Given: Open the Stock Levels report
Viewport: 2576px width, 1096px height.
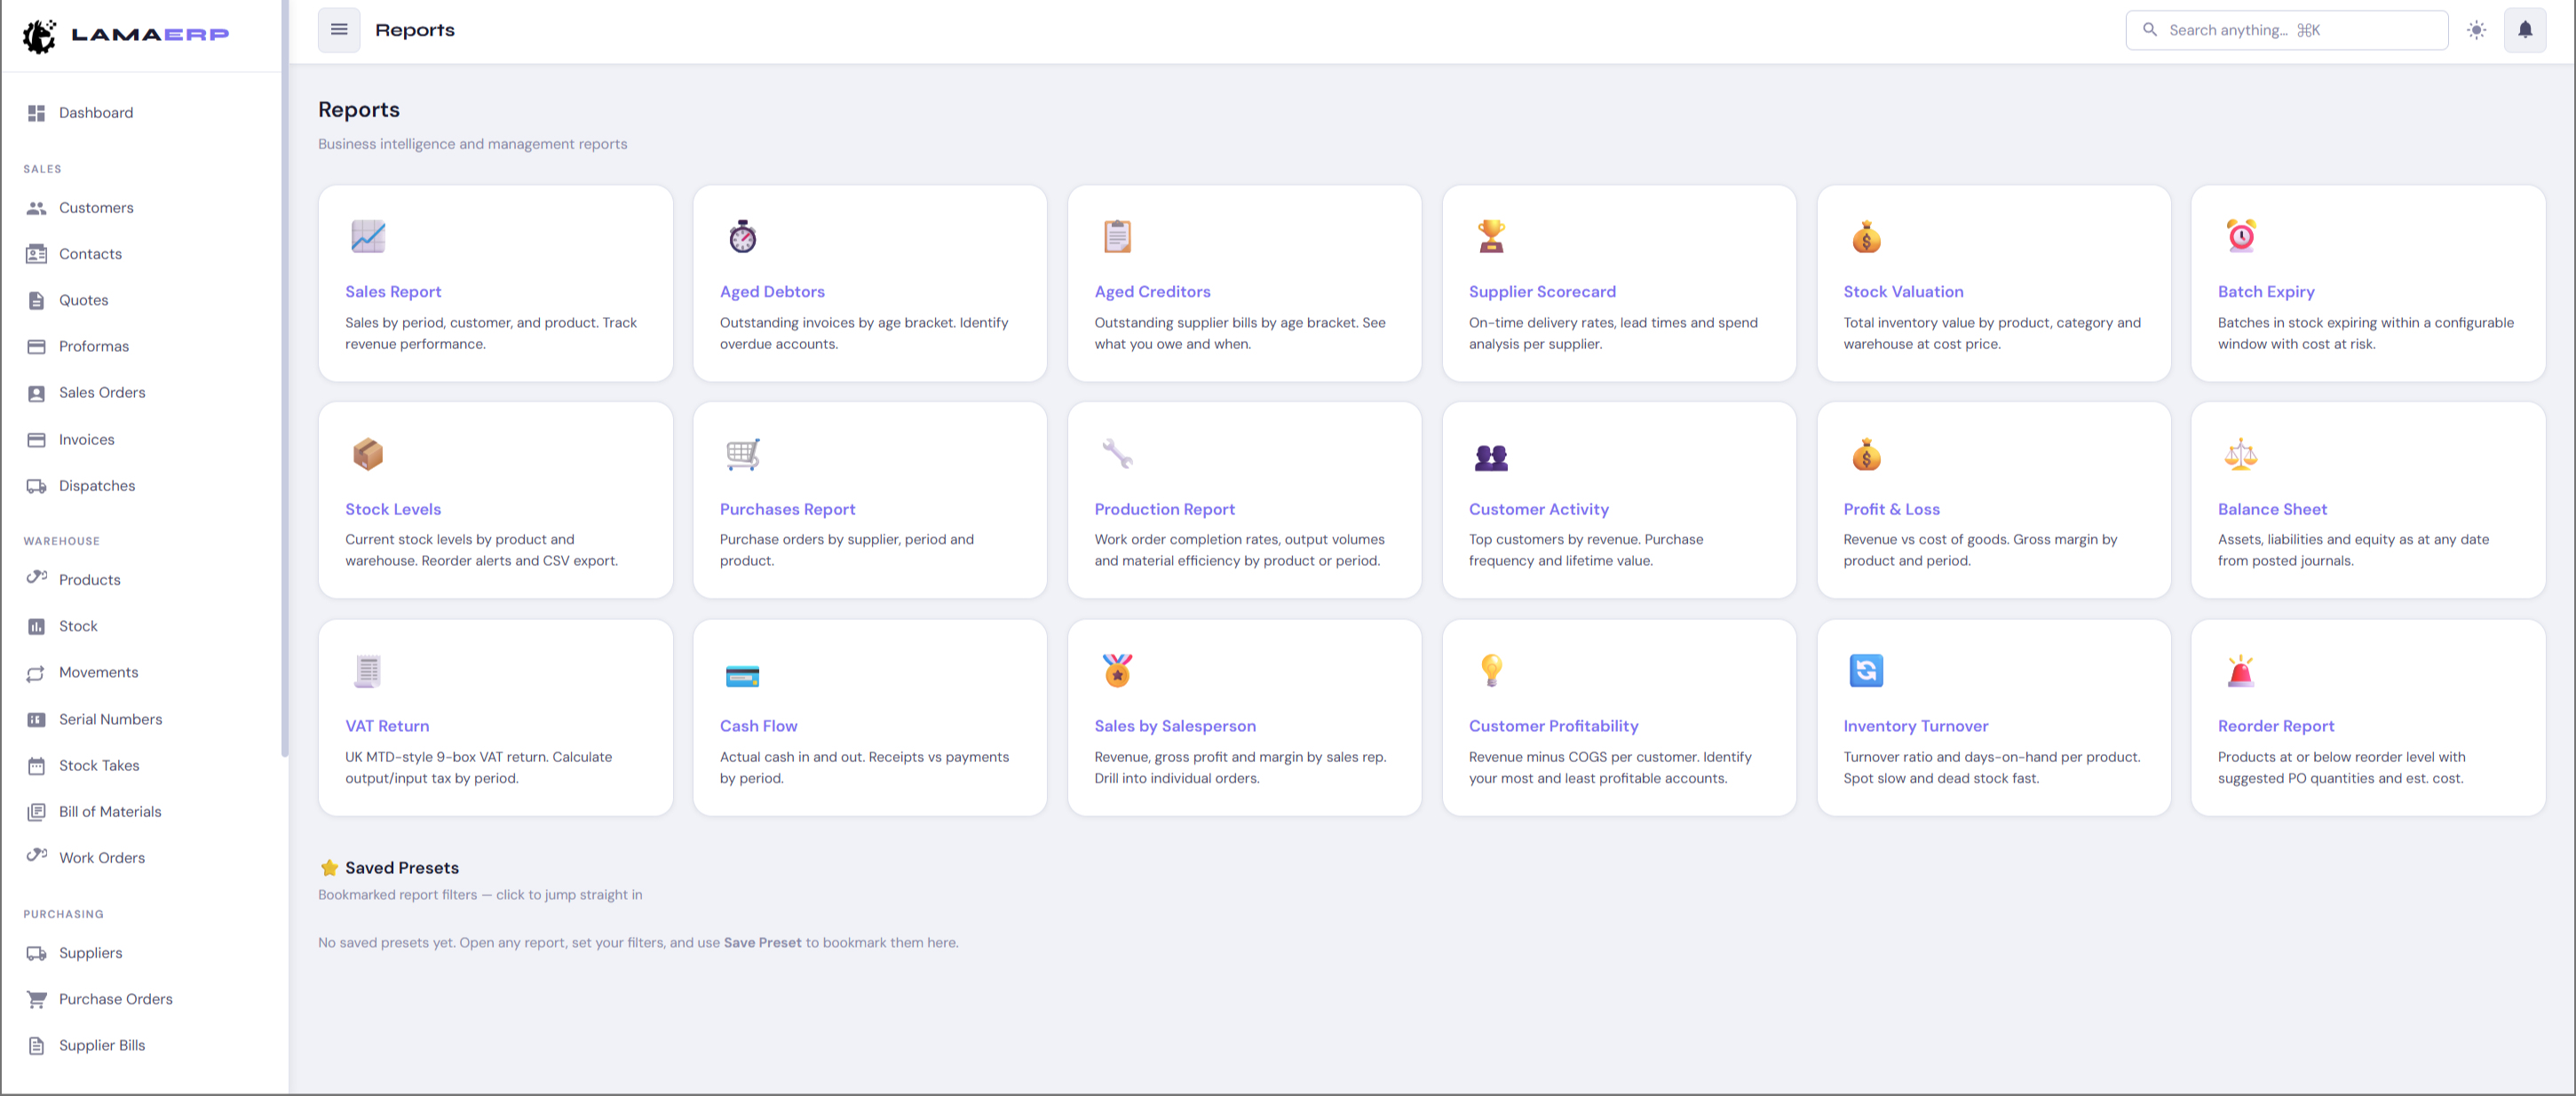Looking at the screenshot, I should (x=393, y=509).
